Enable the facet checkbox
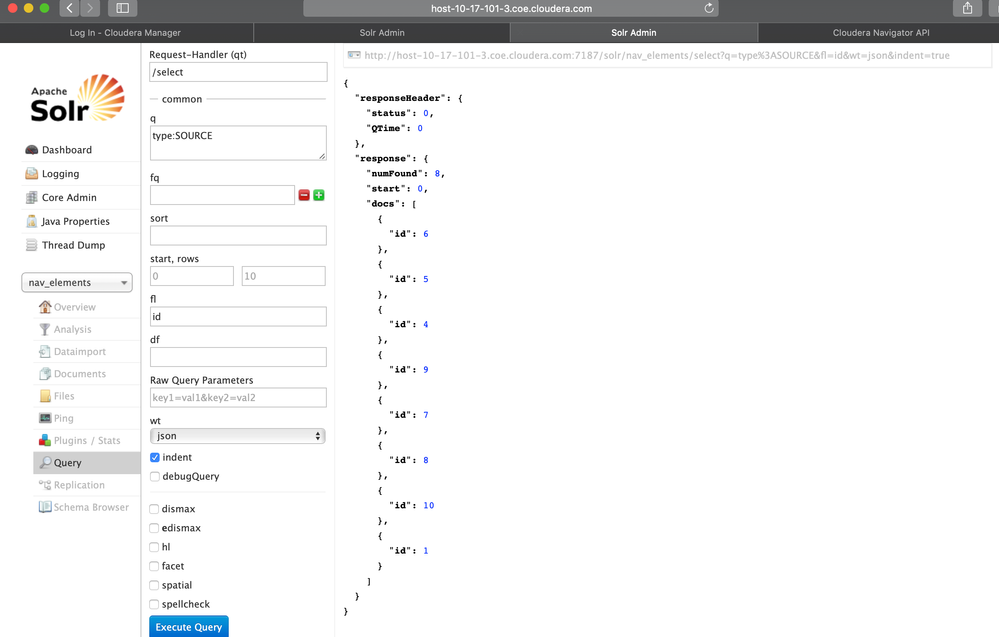Screen dimensions: 999x637 coord(154,566)
